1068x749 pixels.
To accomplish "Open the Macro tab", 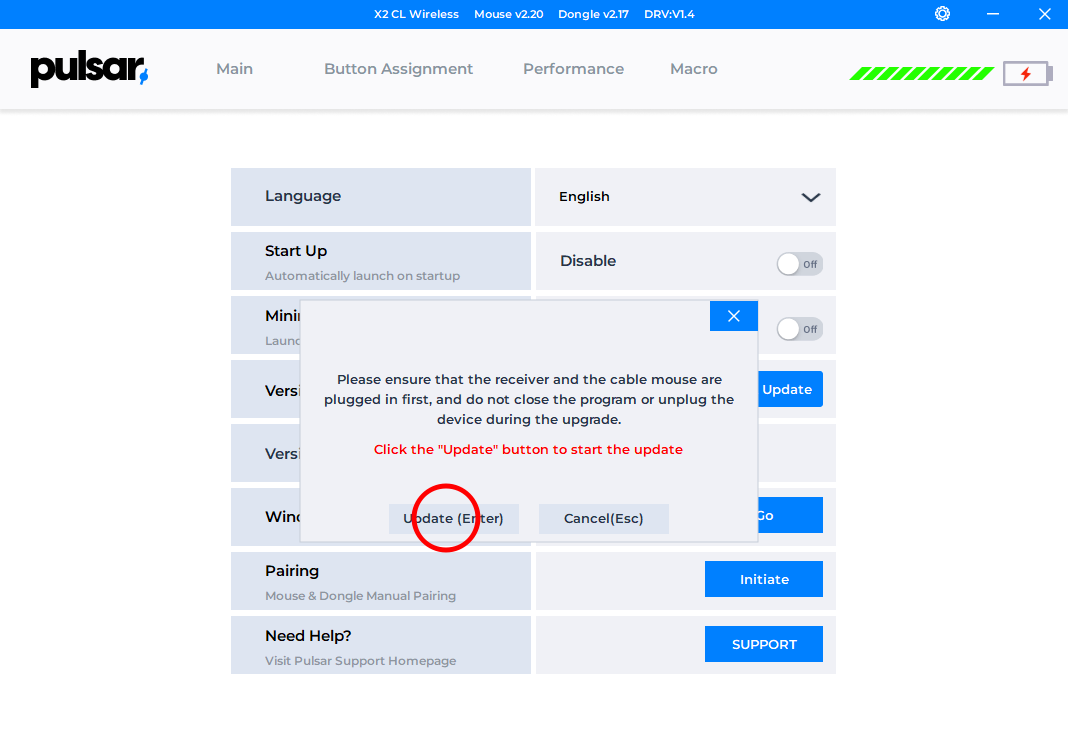I will tap(694, 69).
